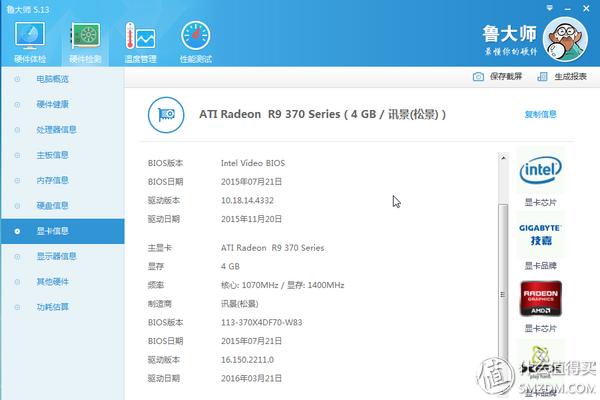Click the scroll up arrow of the info list
The height and width of the screenshot is (400, 600).
pos(503,158)
